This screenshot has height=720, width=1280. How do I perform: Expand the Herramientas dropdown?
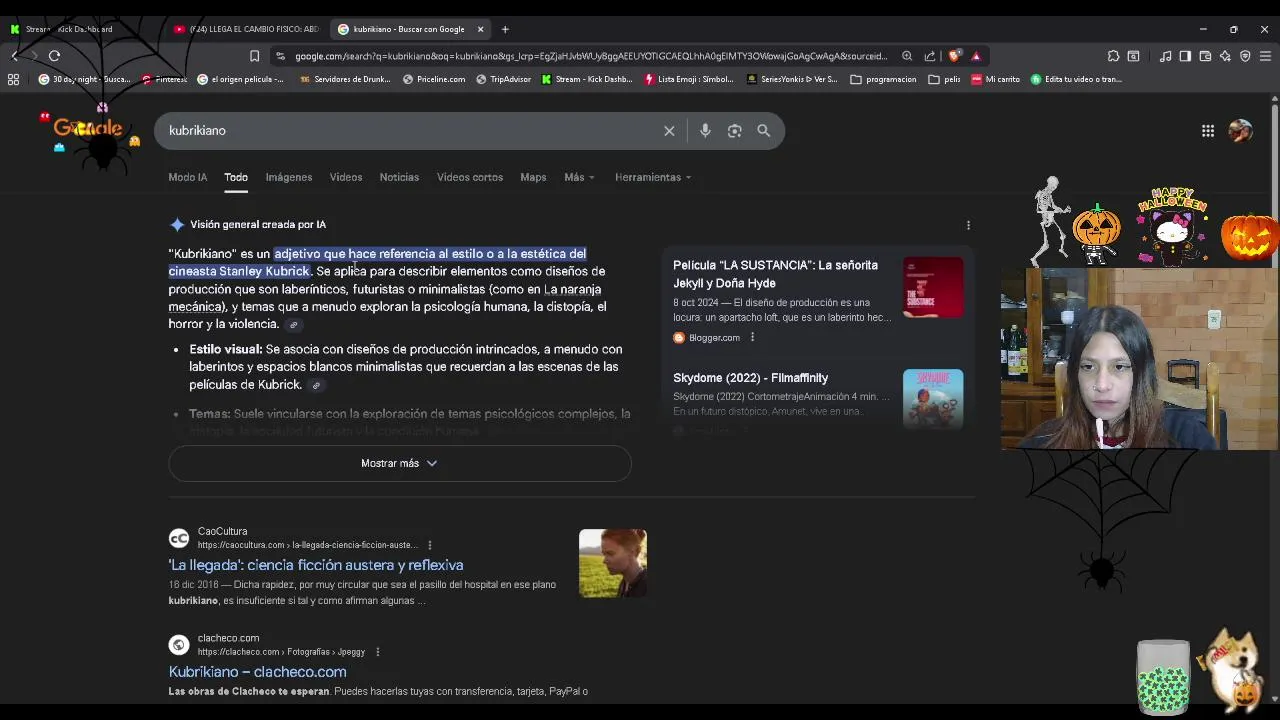653,177
